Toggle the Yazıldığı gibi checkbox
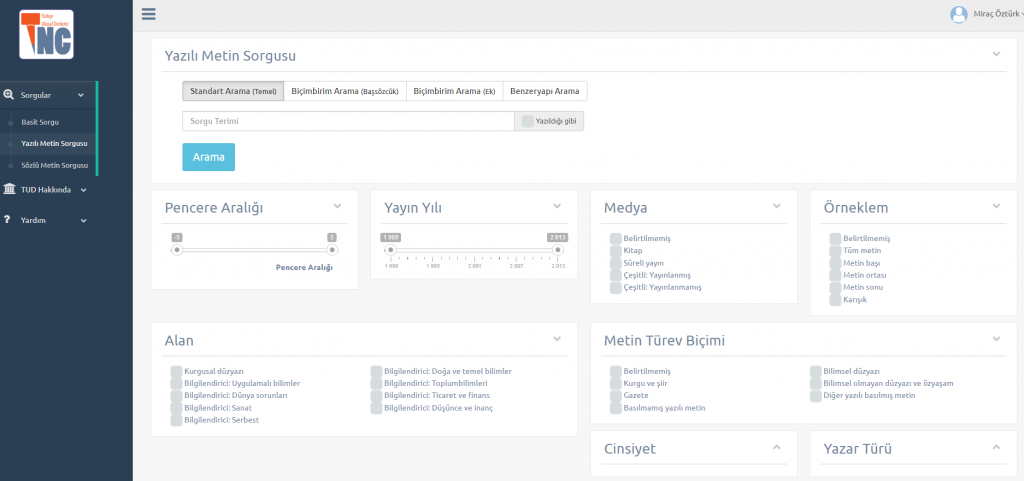Screen dimensions: 1024x481 pos(528,121)
